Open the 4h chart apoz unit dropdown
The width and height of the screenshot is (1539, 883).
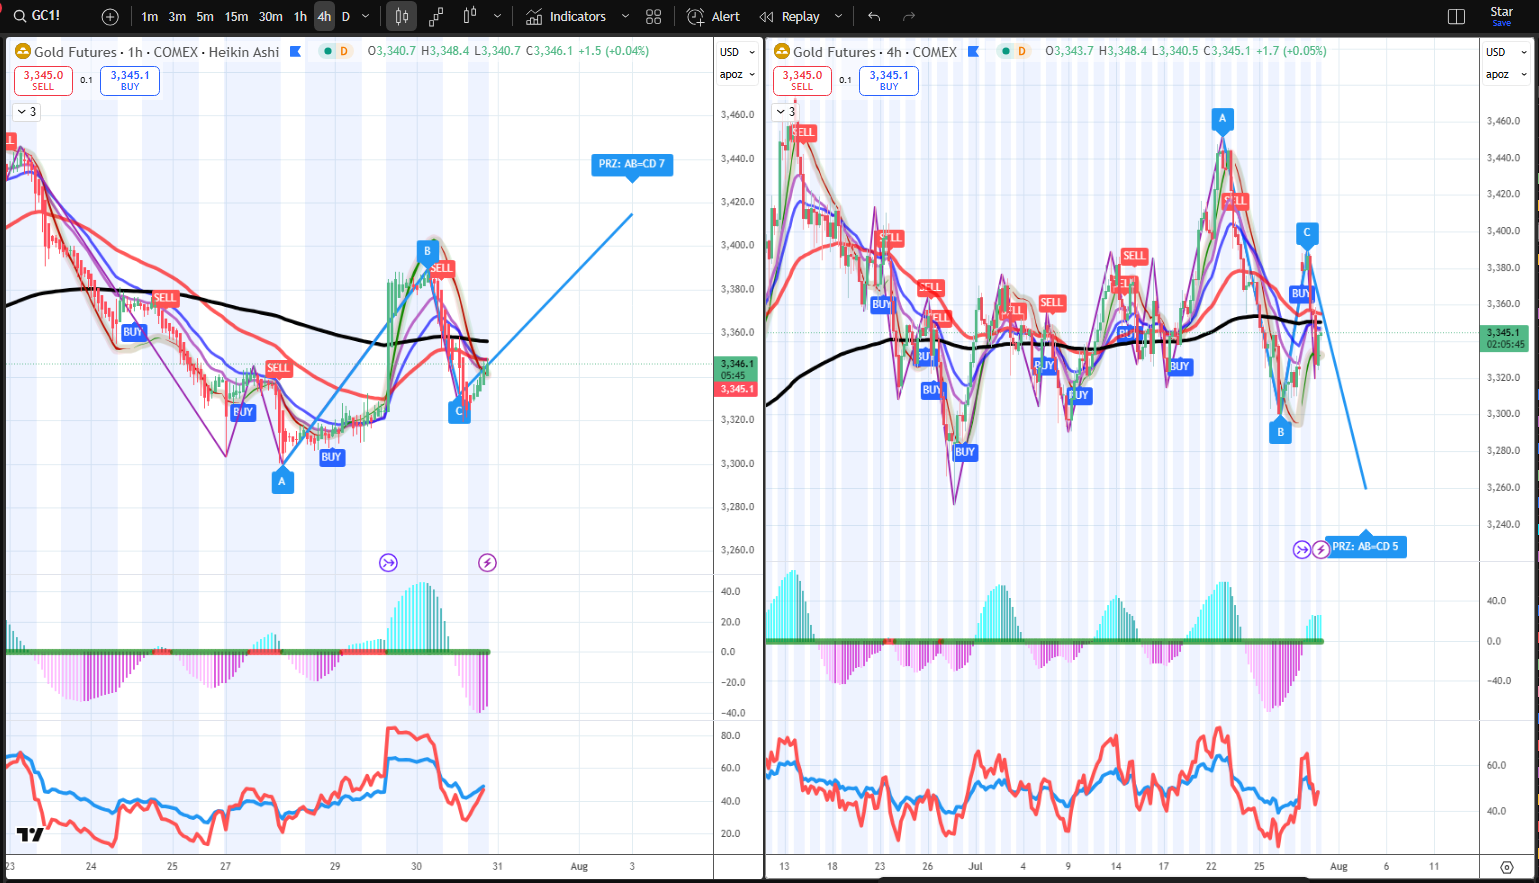(x=1507, y=75)
